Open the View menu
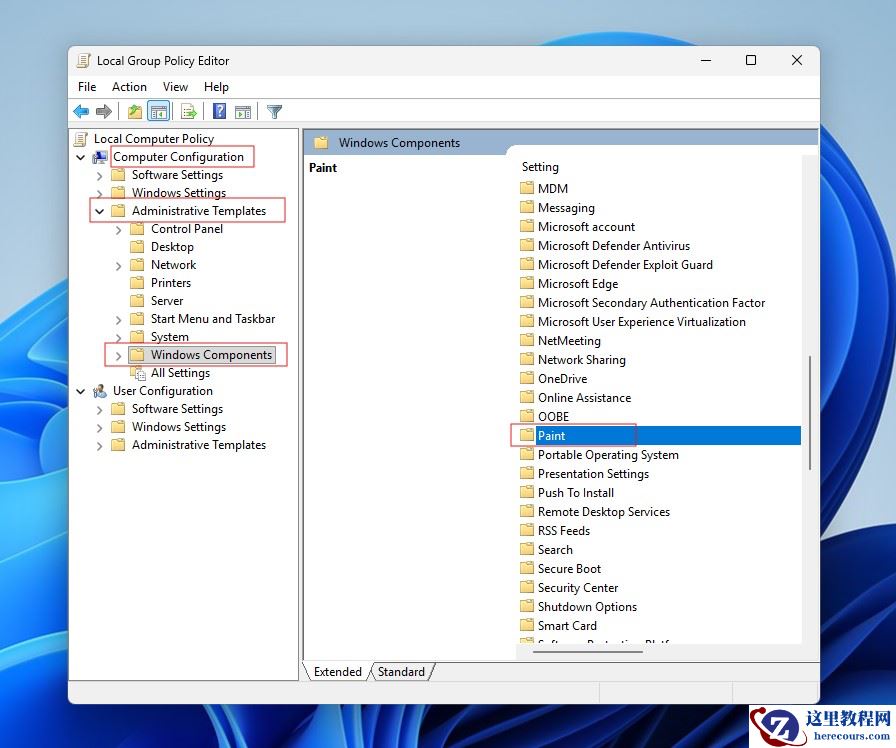 pos(175,87)
